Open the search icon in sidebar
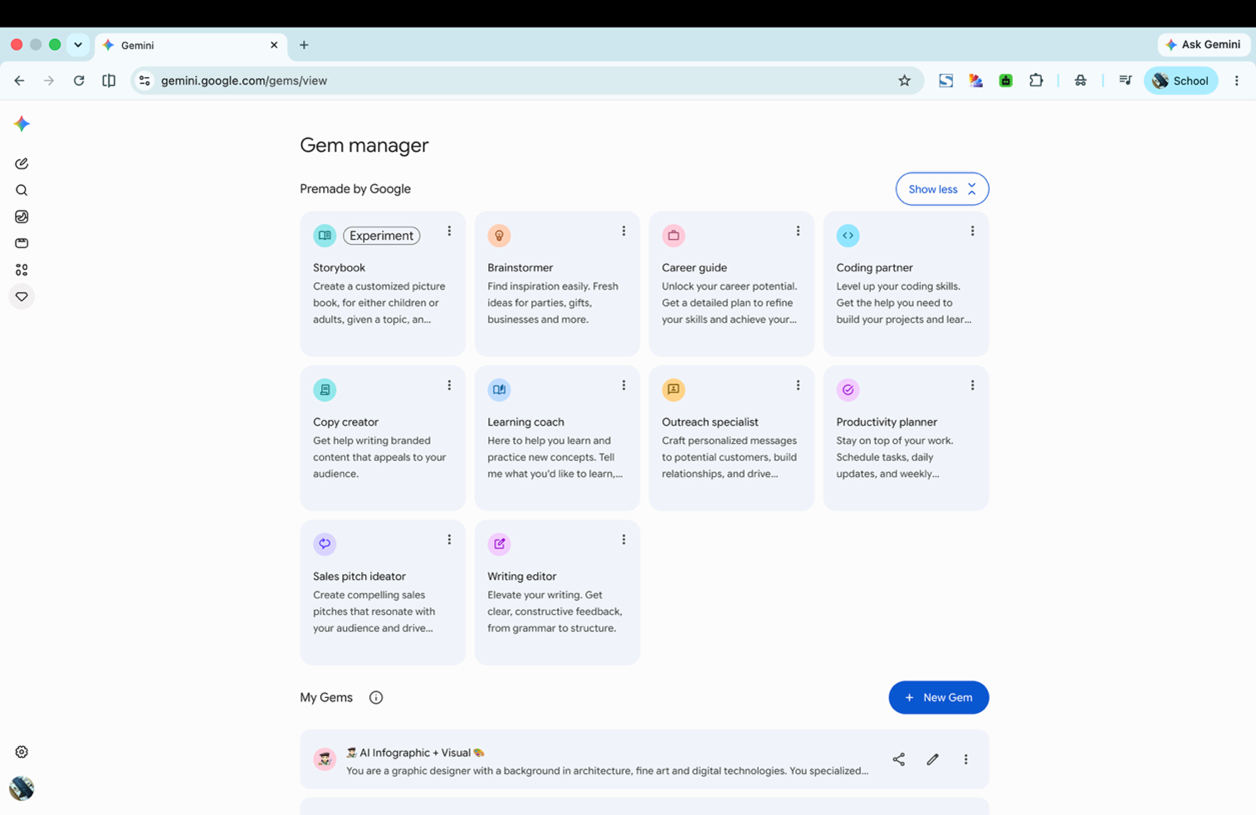1256x815 pixels. (x=22, y=190)
